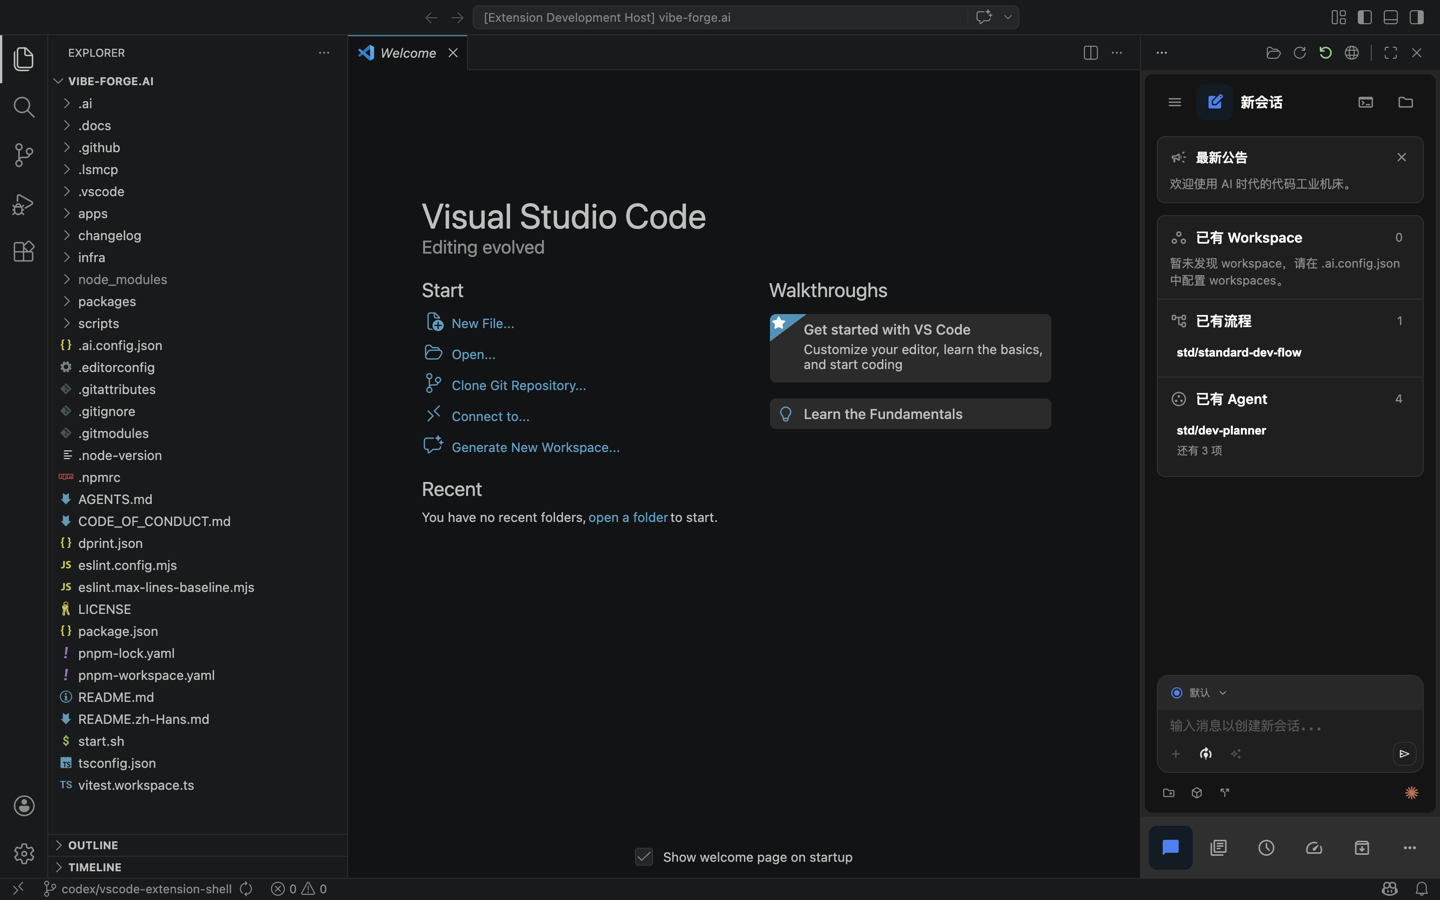Click the Clone Git Repository... link

(x=519, y=386)
